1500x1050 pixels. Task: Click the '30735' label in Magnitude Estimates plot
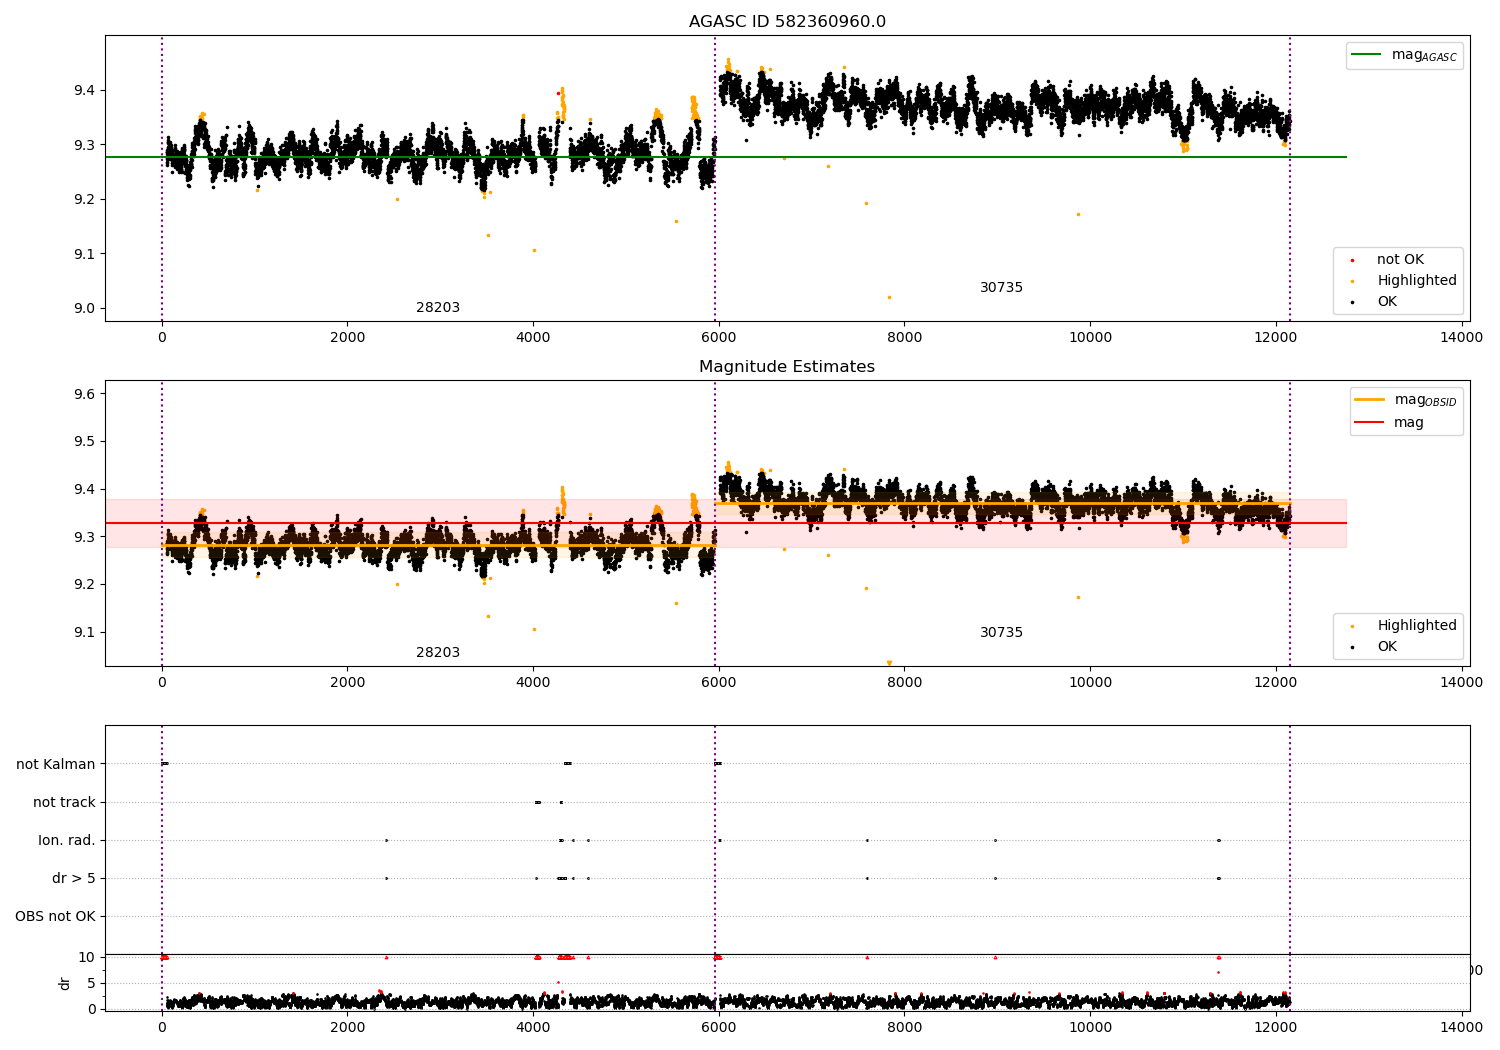click(1001, 633)
